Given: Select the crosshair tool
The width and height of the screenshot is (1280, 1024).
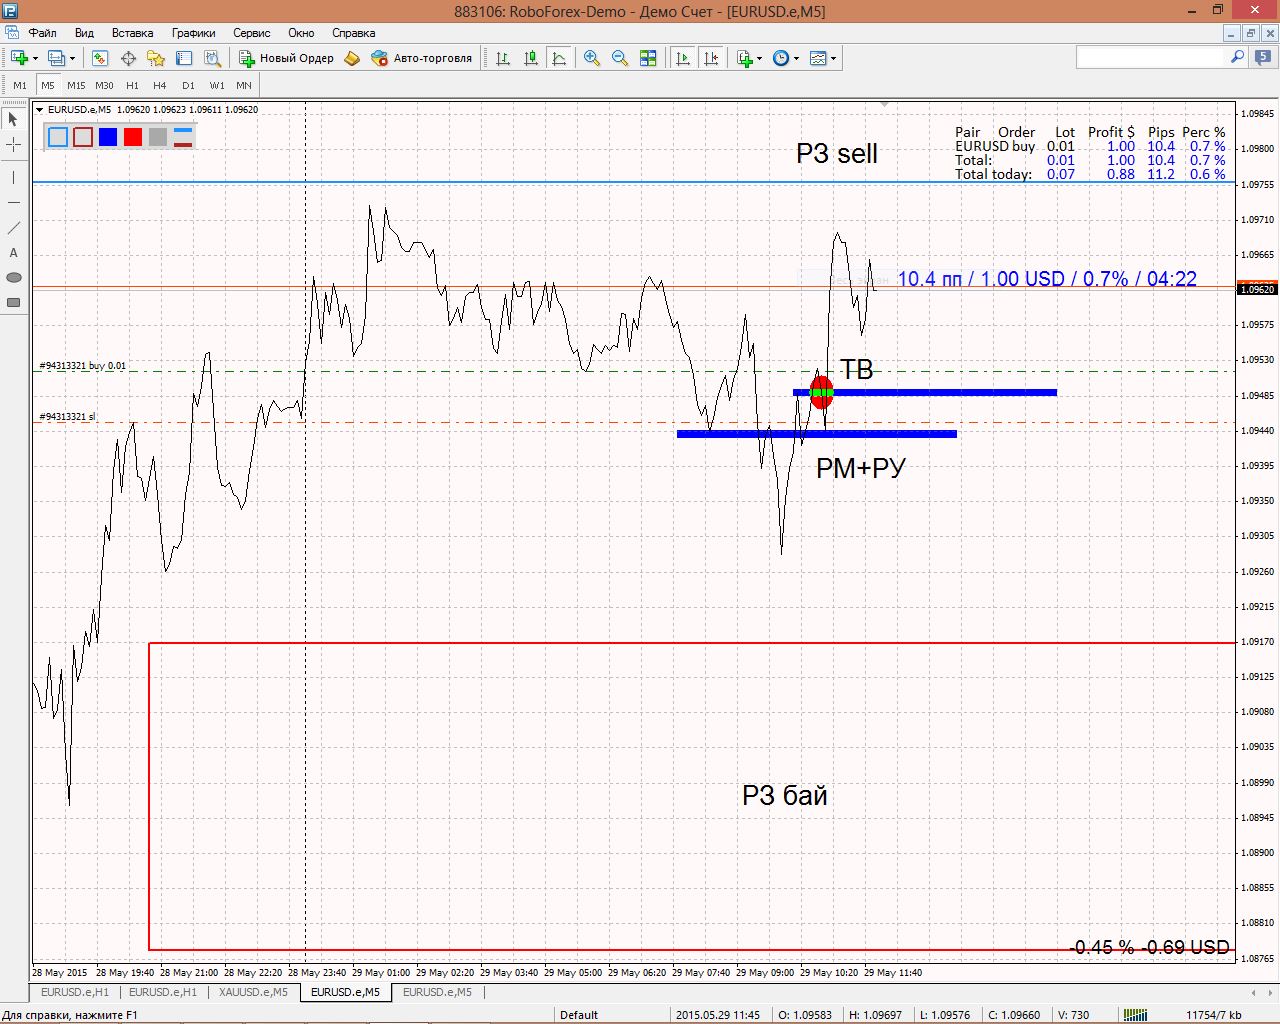Looking at the screenshot, I should (14, 145).
